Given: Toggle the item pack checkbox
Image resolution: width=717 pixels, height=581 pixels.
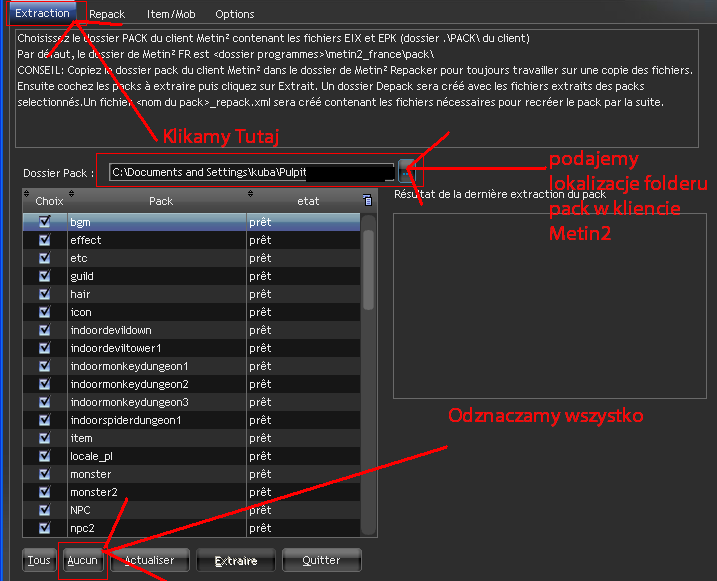Looking at the screenshot, I should (x=44, y=437).
